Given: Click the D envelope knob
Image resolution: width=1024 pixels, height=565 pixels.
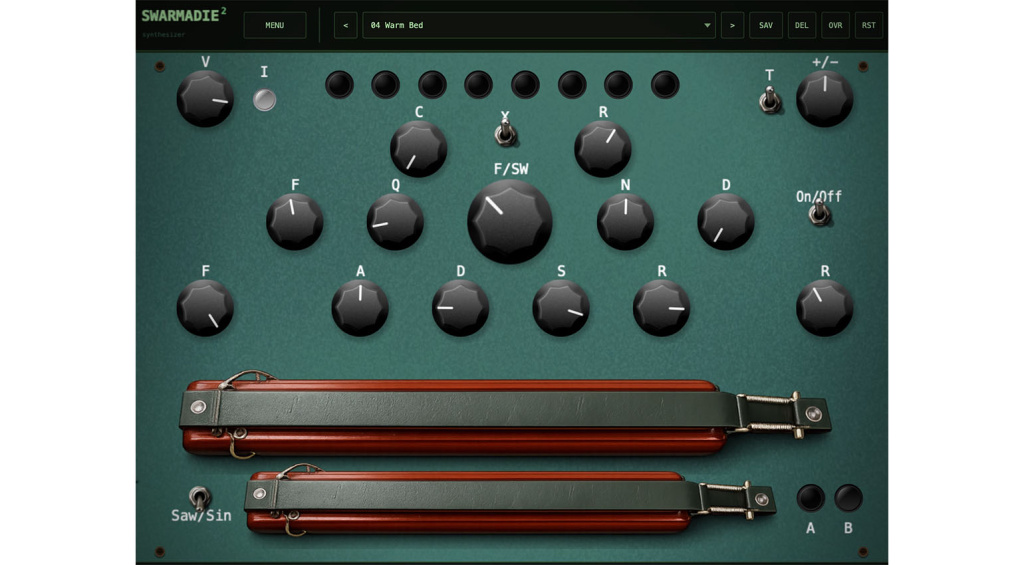Looking at the screenshot, I should (x=460, y=308).
